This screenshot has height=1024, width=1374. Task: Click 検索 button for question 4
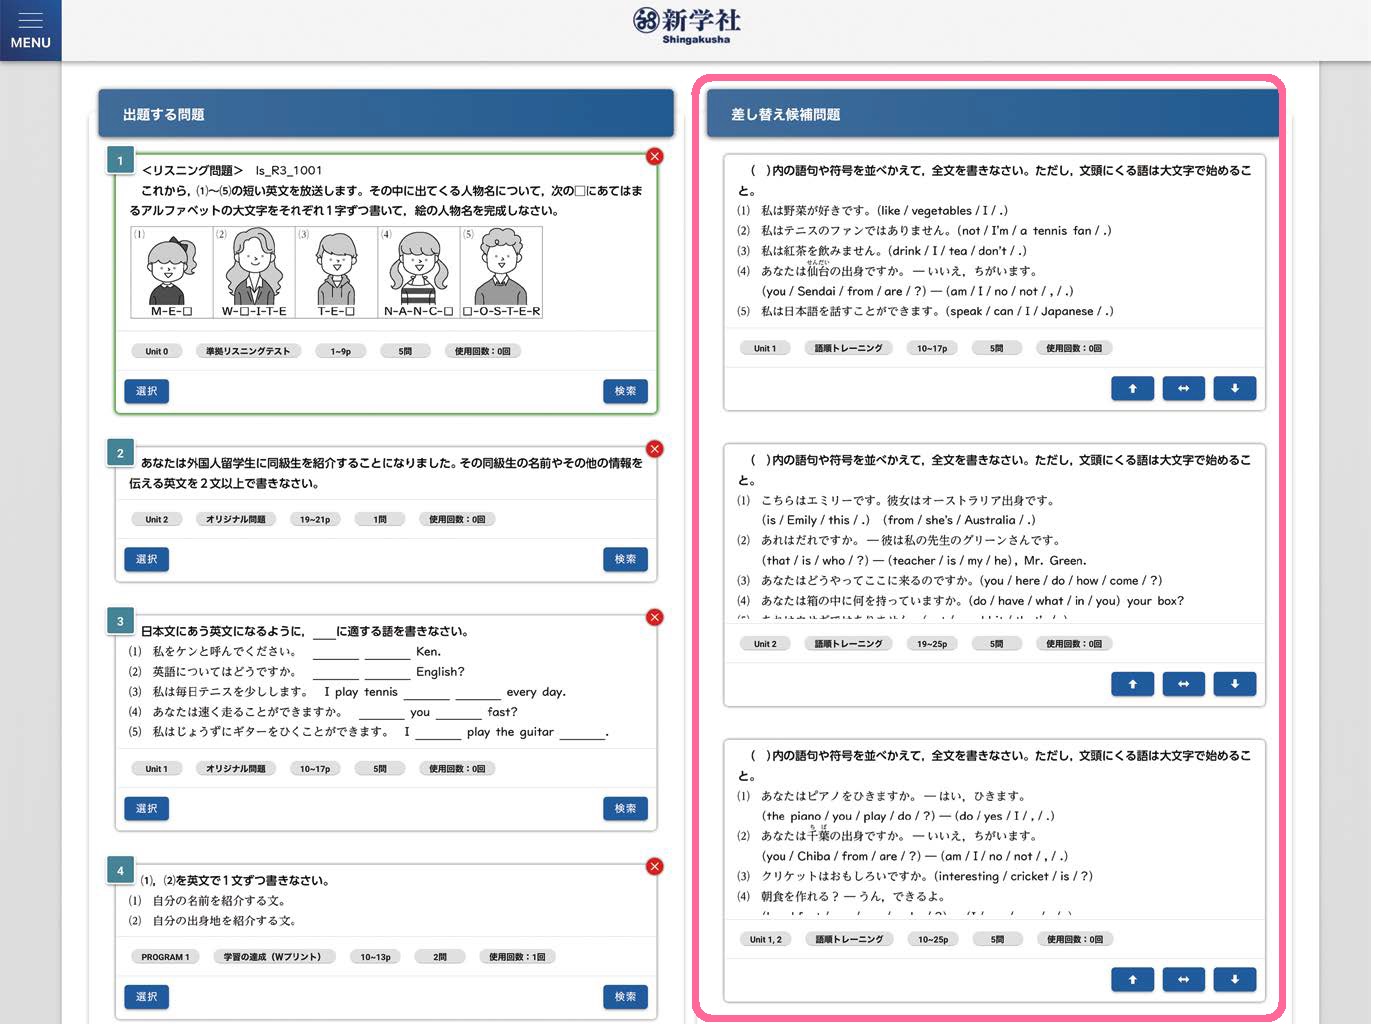(626, 996)
